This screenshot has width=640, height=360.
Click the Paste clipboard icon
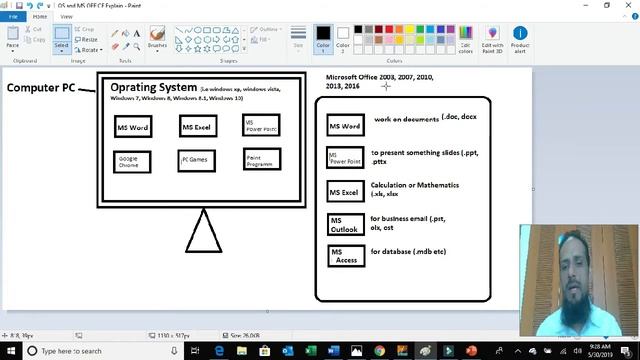pyautogui.click(x=13, y=33)
